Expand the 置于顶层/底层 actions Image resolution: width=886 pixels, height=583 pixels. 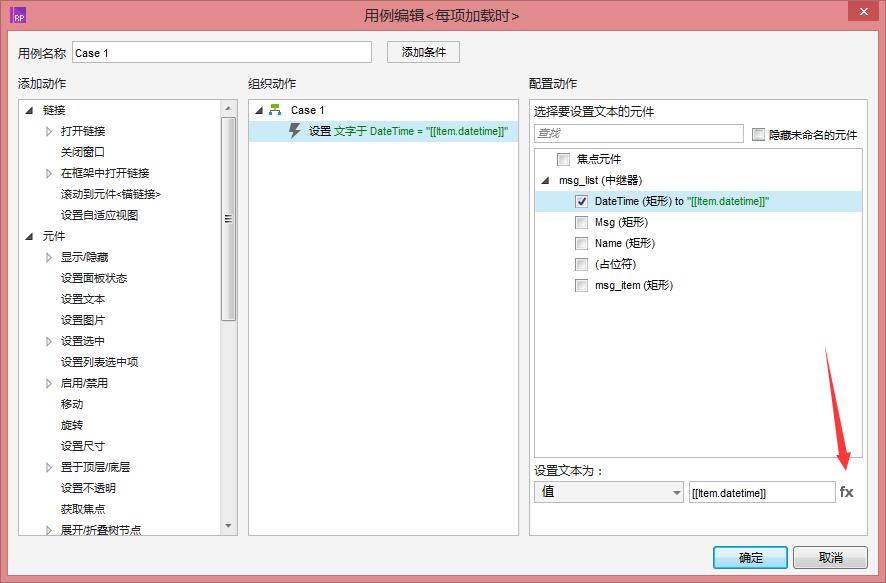pos(49,467)
